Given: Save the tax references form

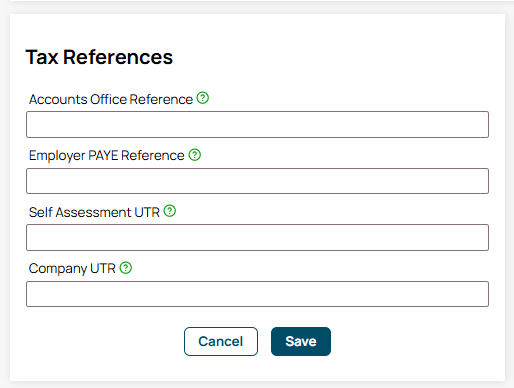Looking at the screenshot, I should pos(301,341).
